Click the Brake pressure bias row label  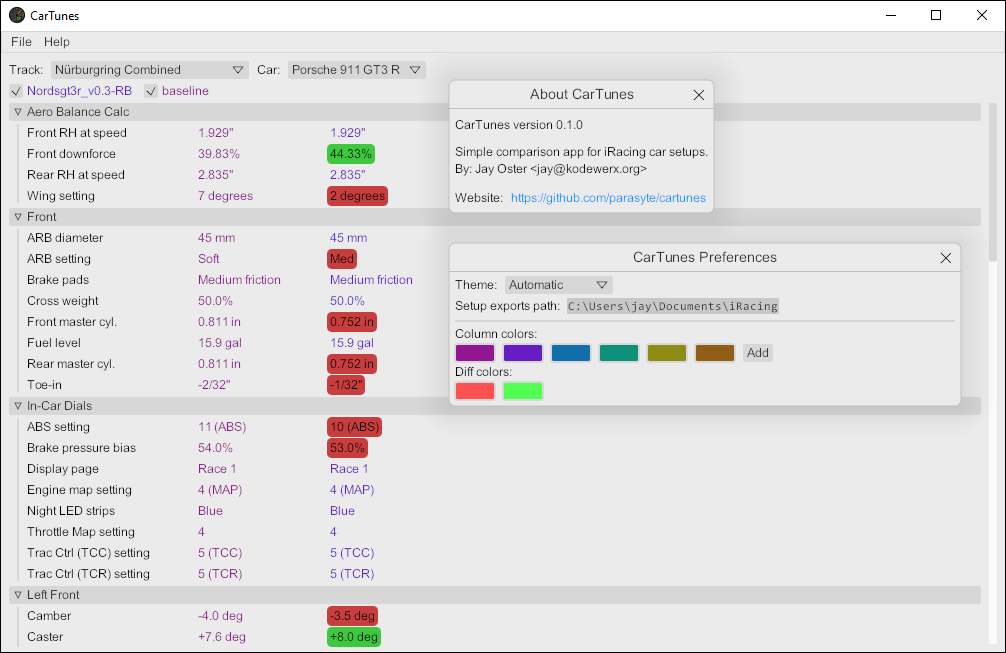[81, 448]
